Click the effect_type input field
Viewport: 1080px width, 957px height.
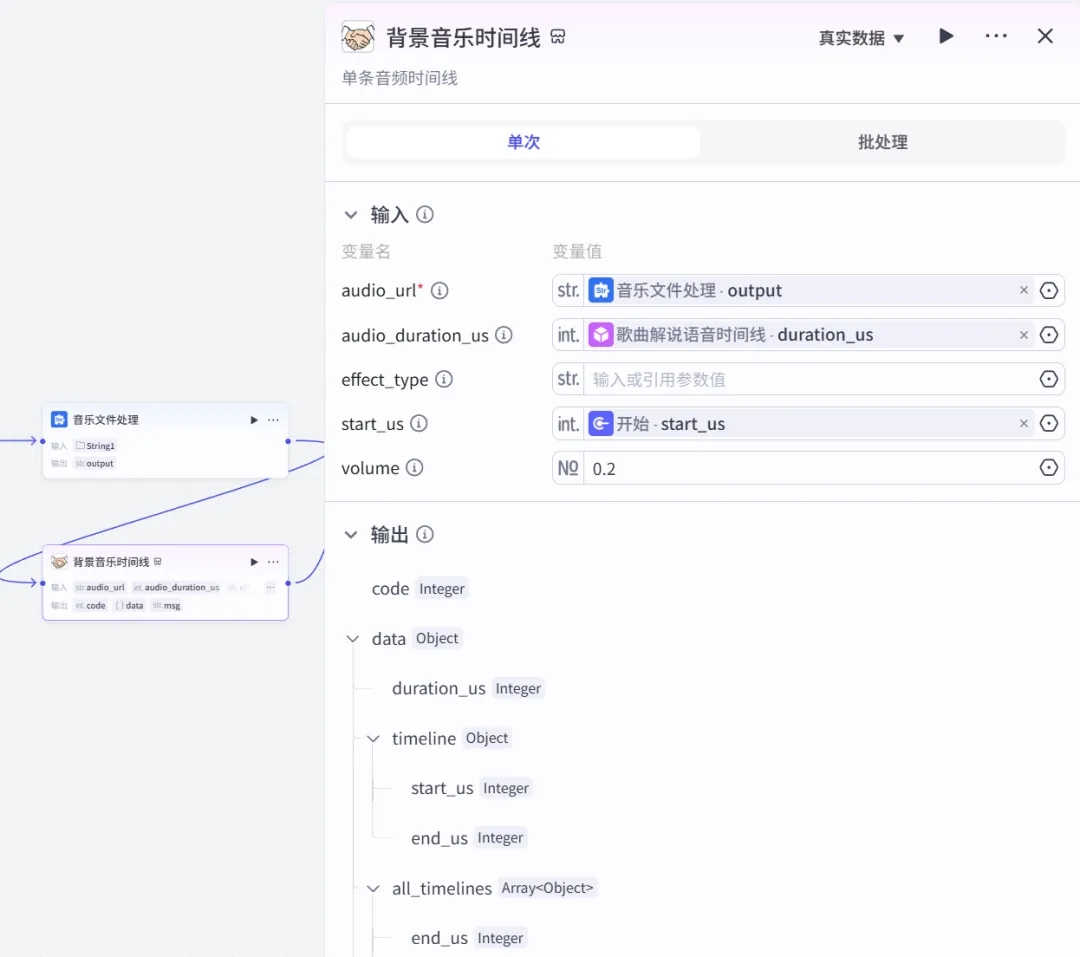click(809, 379)
